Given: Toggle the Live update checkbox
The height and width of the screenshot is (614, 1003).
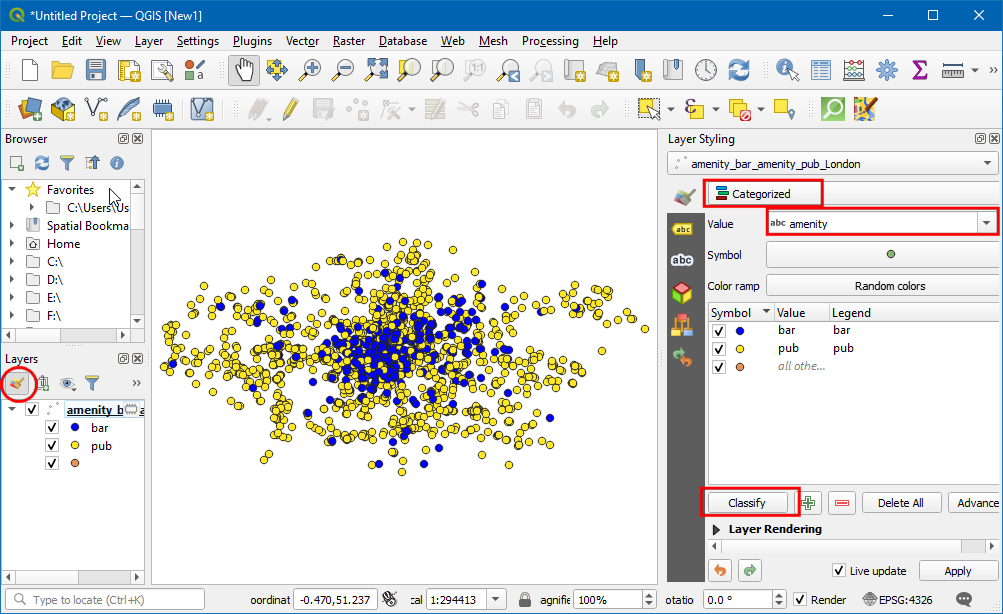Looking at the screenshot, I should coord(839,571).
